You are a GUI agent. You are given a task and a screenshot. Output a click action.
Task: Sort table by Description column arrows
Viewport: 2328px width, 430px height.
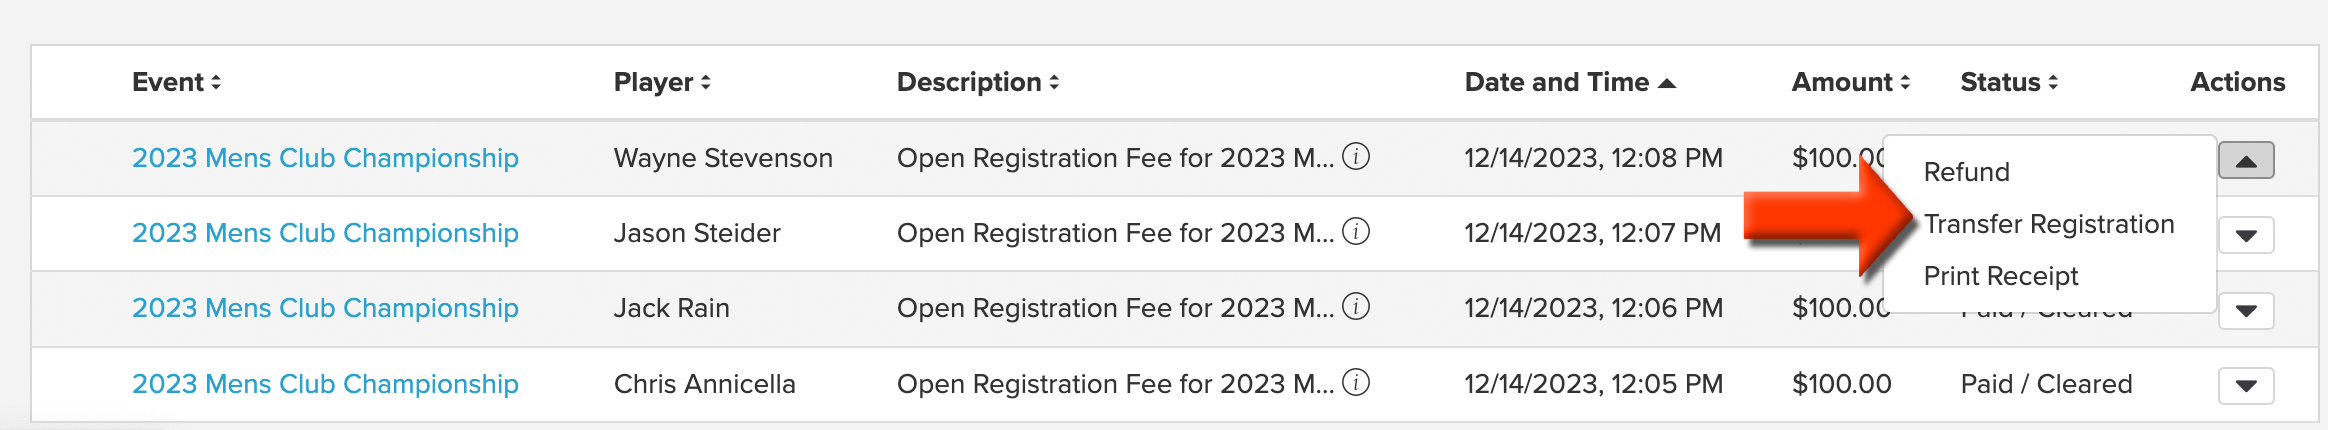pos(1054,82)
